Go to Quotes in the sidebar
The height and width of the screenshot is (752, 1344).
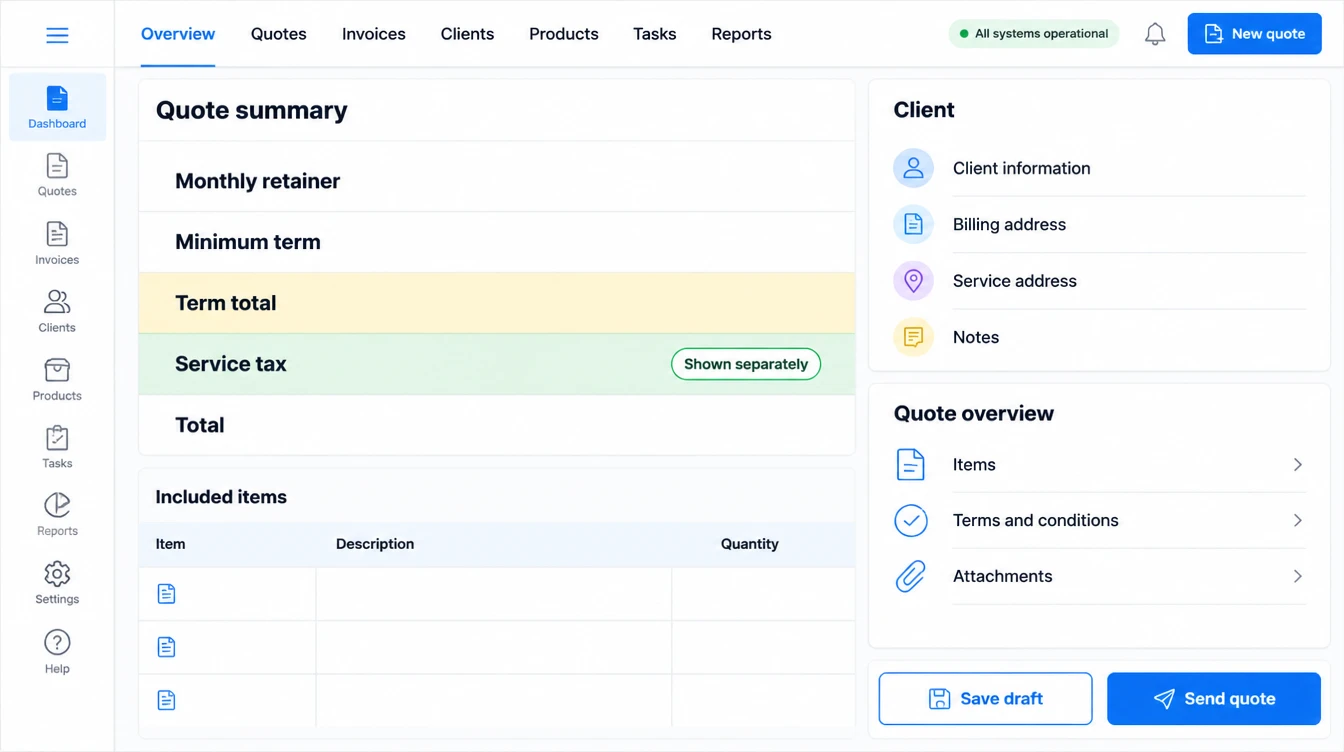pos(57,175)
